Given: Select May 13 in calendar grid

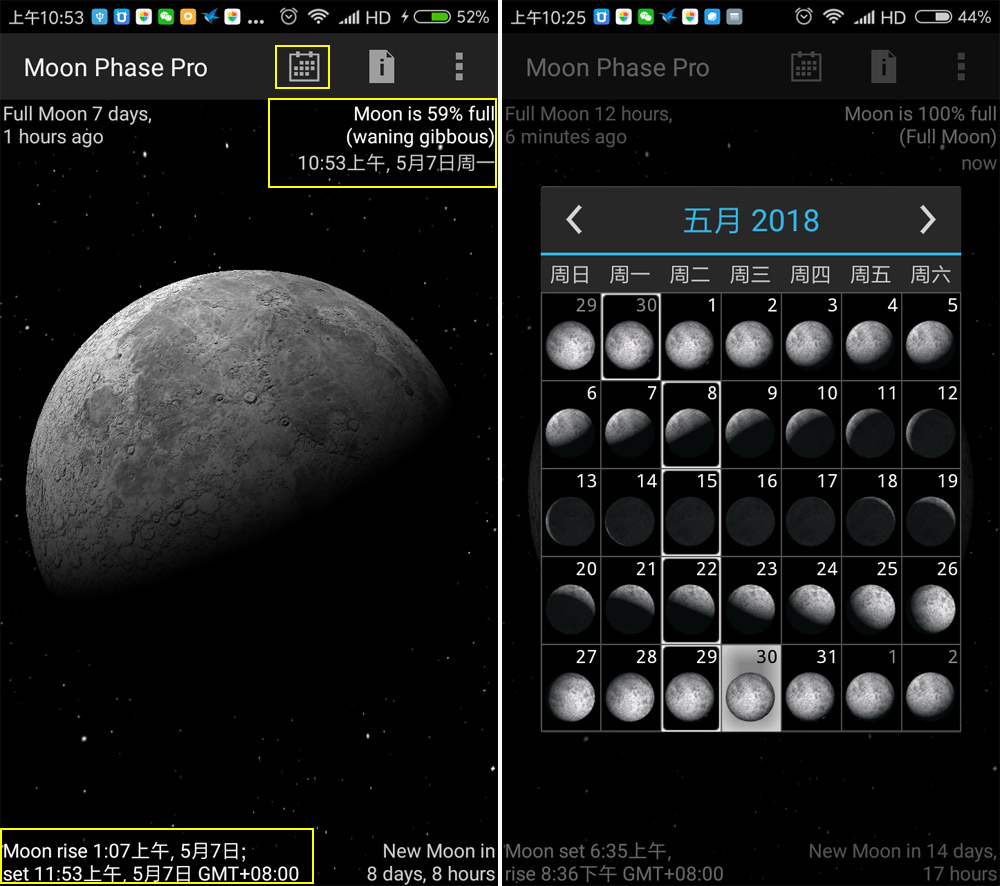Looking at the screenshot, I should (x=571, y=513).
